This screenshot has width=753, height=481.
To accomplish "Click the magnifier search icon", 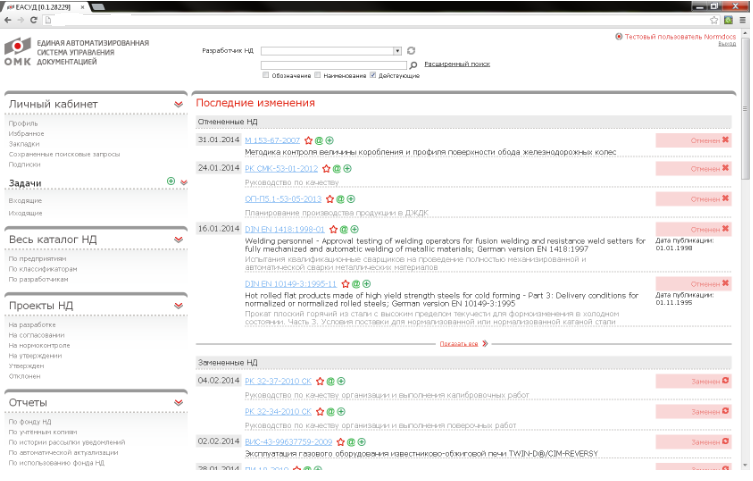I will (x=413, y=64).
